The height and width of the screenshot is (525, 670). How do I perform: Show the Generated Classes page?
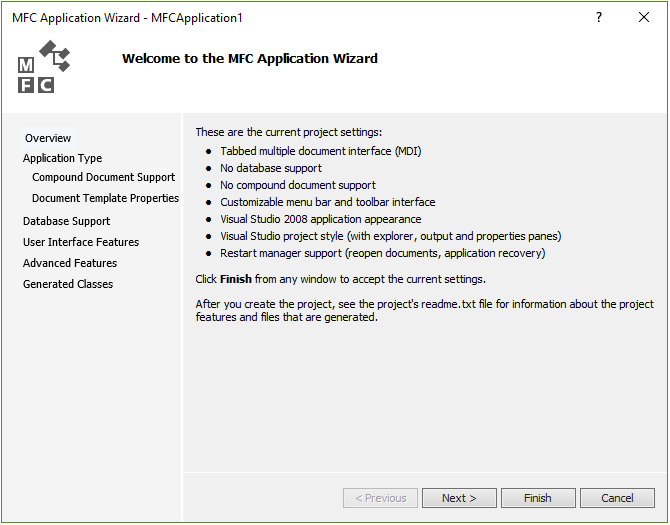68,284
